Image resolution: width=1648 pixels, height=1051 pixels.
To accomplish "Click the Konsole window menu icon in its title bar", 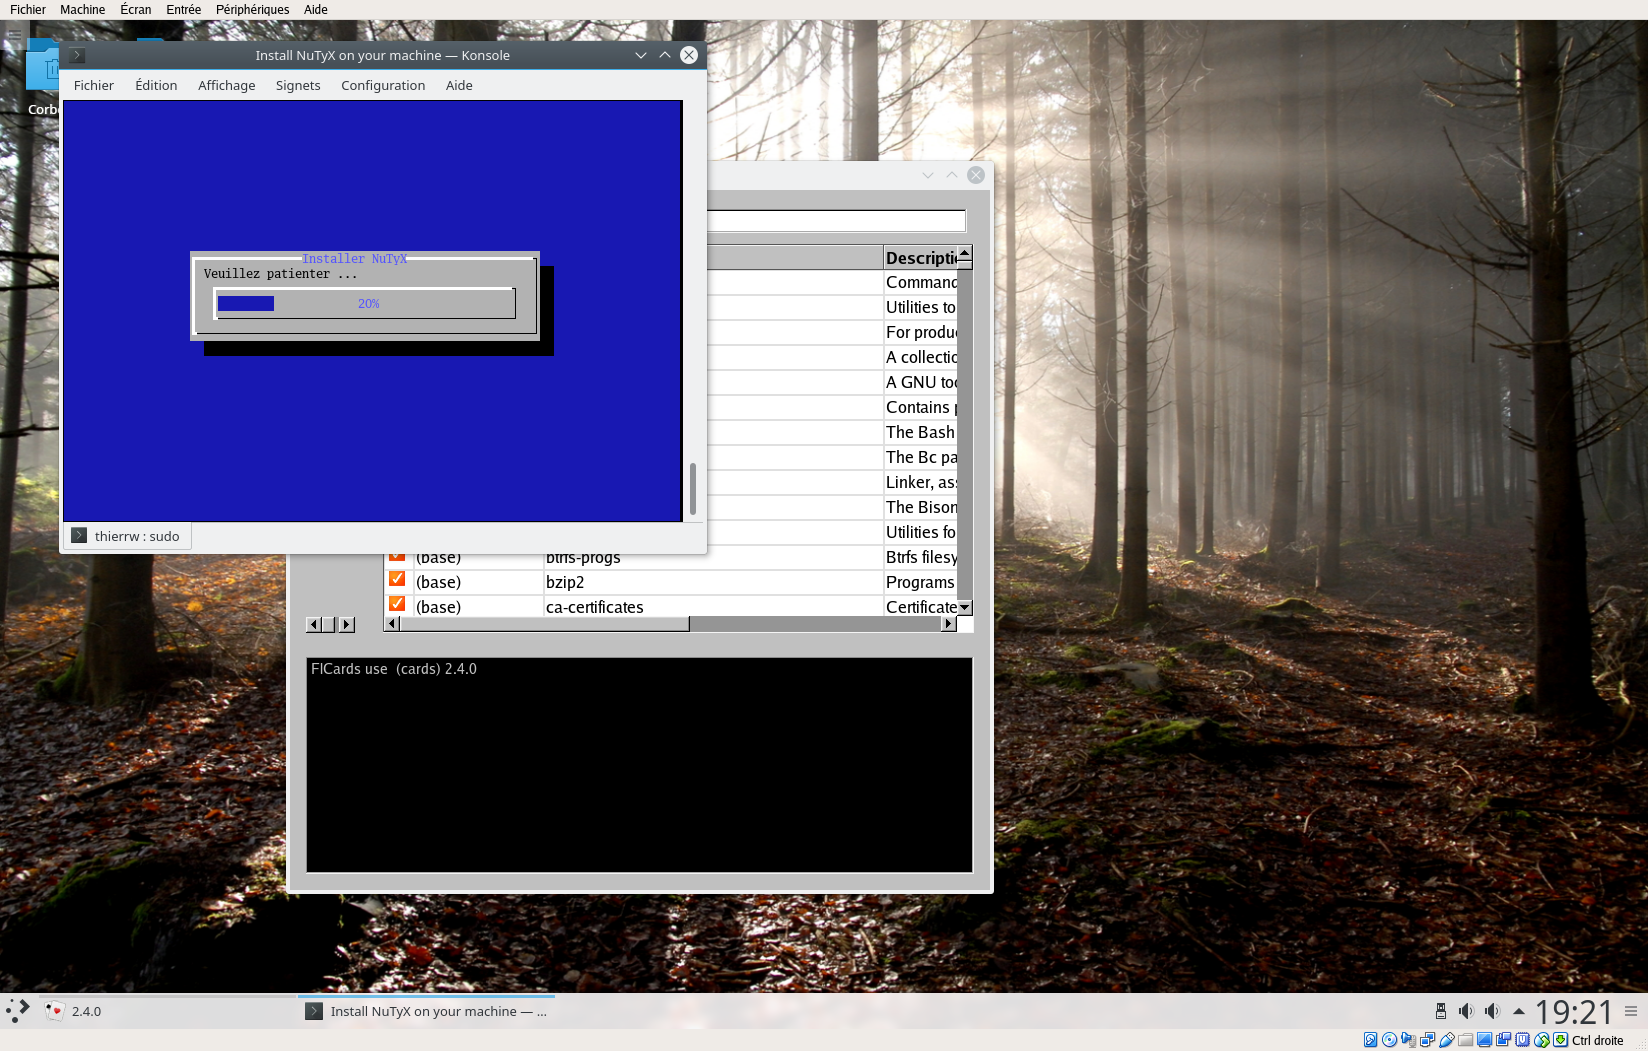I will pos(78,55).
